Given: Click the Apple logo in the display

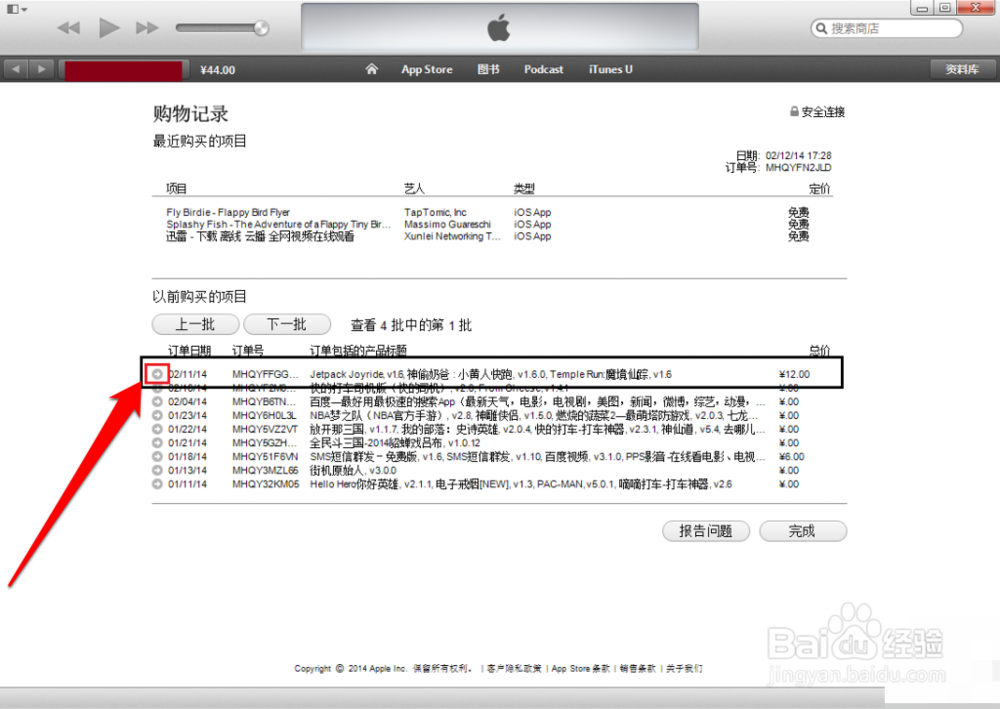Looking at the screenshot, I should pos(499,28).
